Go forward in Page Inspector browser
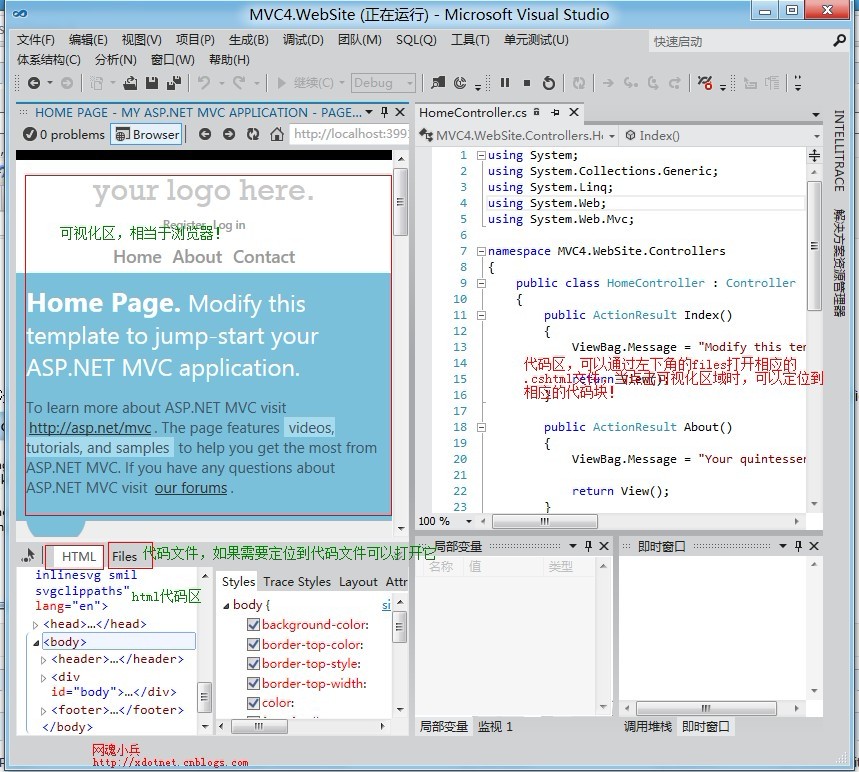 tap(228, 134)
